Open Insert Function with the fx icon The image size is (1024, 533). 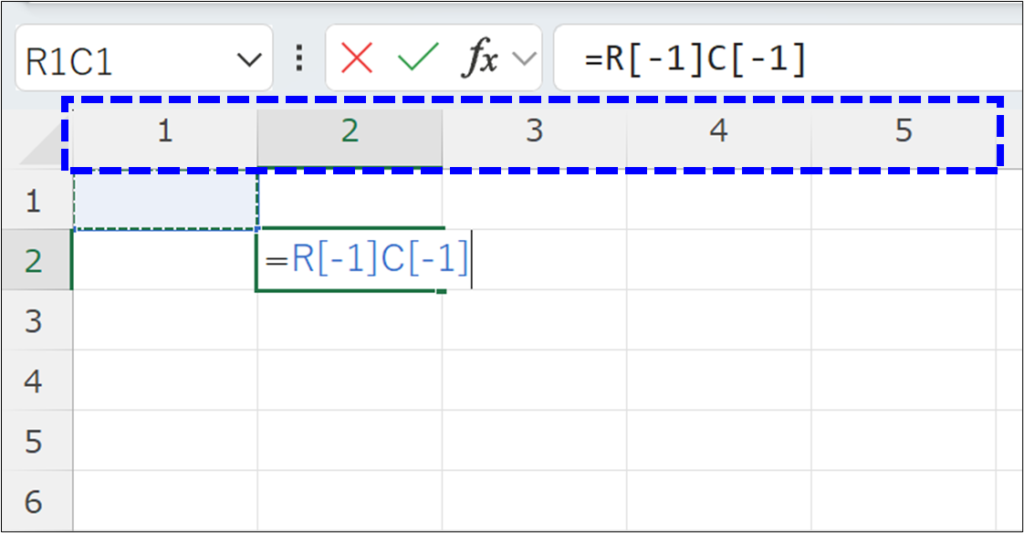coord(479,59)
